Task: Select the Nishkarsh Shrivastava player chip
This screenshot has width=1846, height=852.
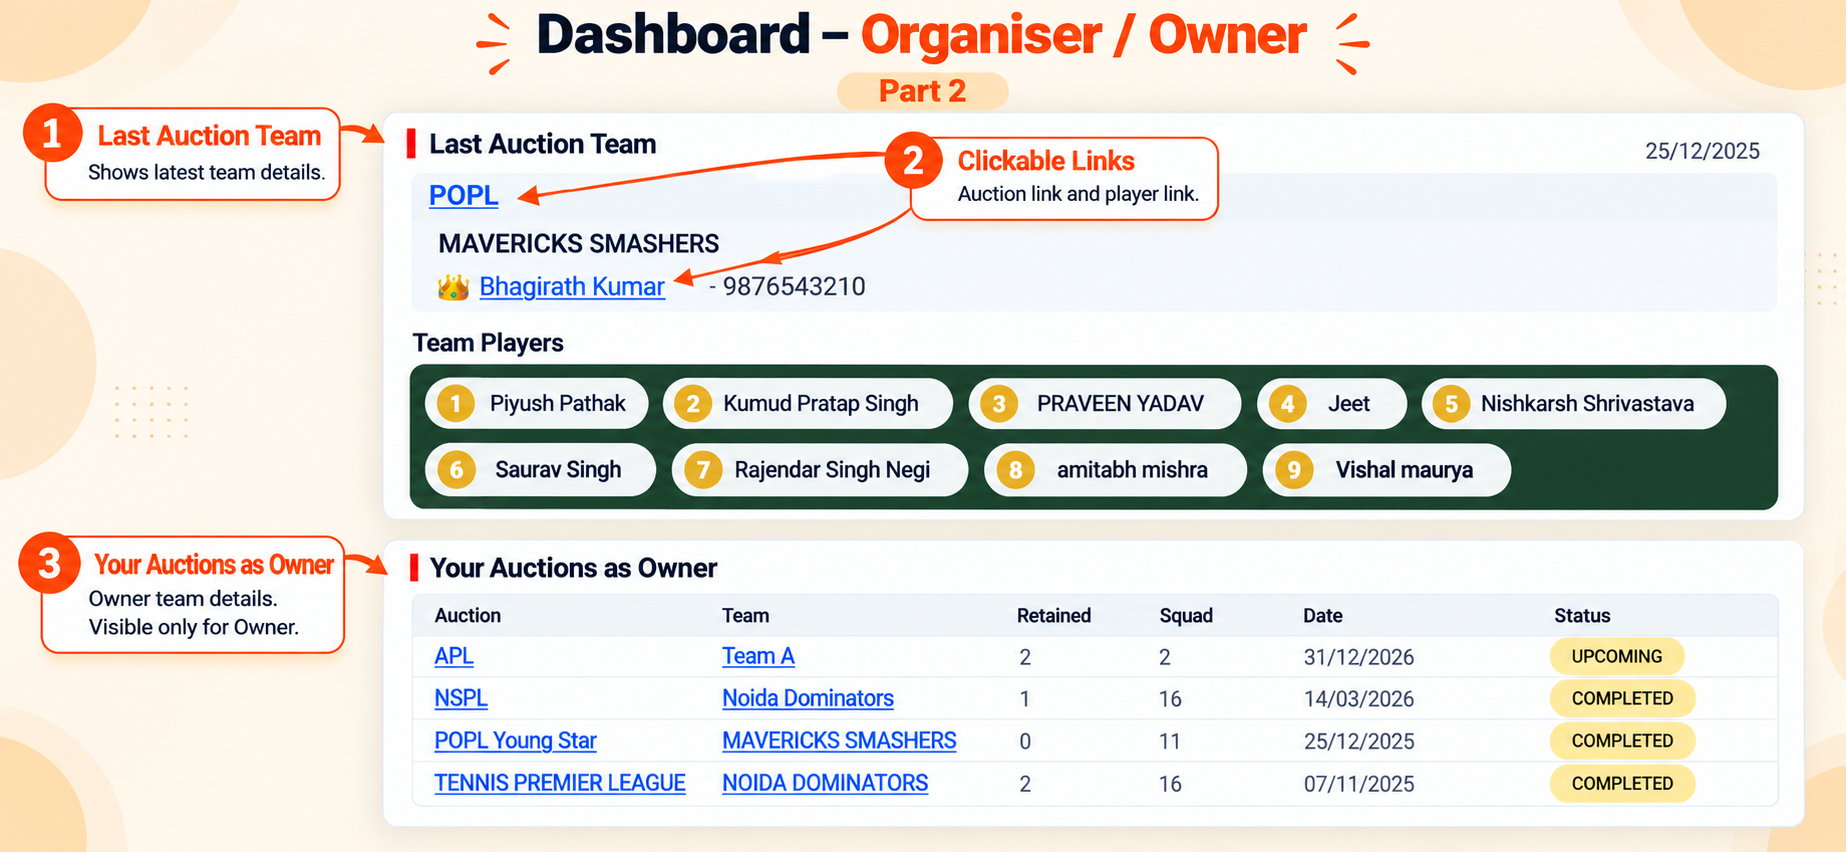Action: (x=1573, y=404)
